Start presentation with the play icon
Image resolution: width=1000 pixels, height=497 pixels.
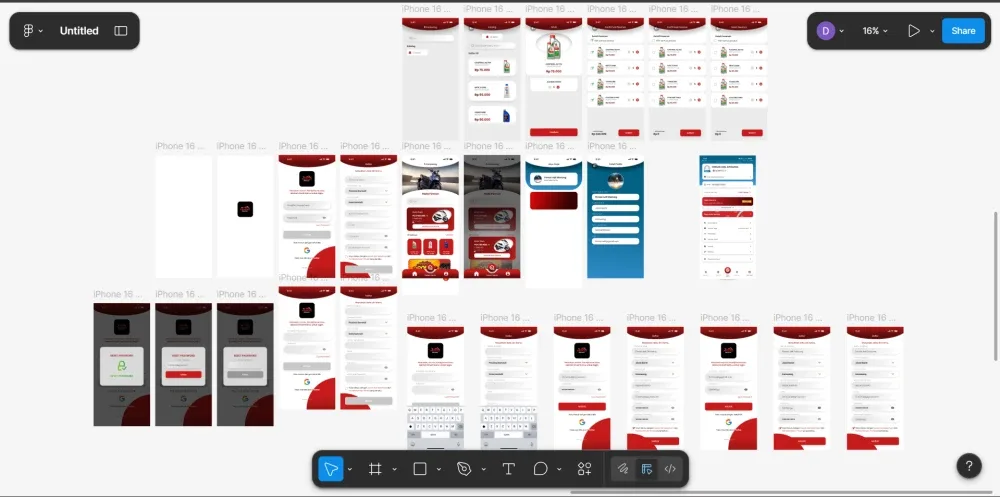[x=914, y=31]
